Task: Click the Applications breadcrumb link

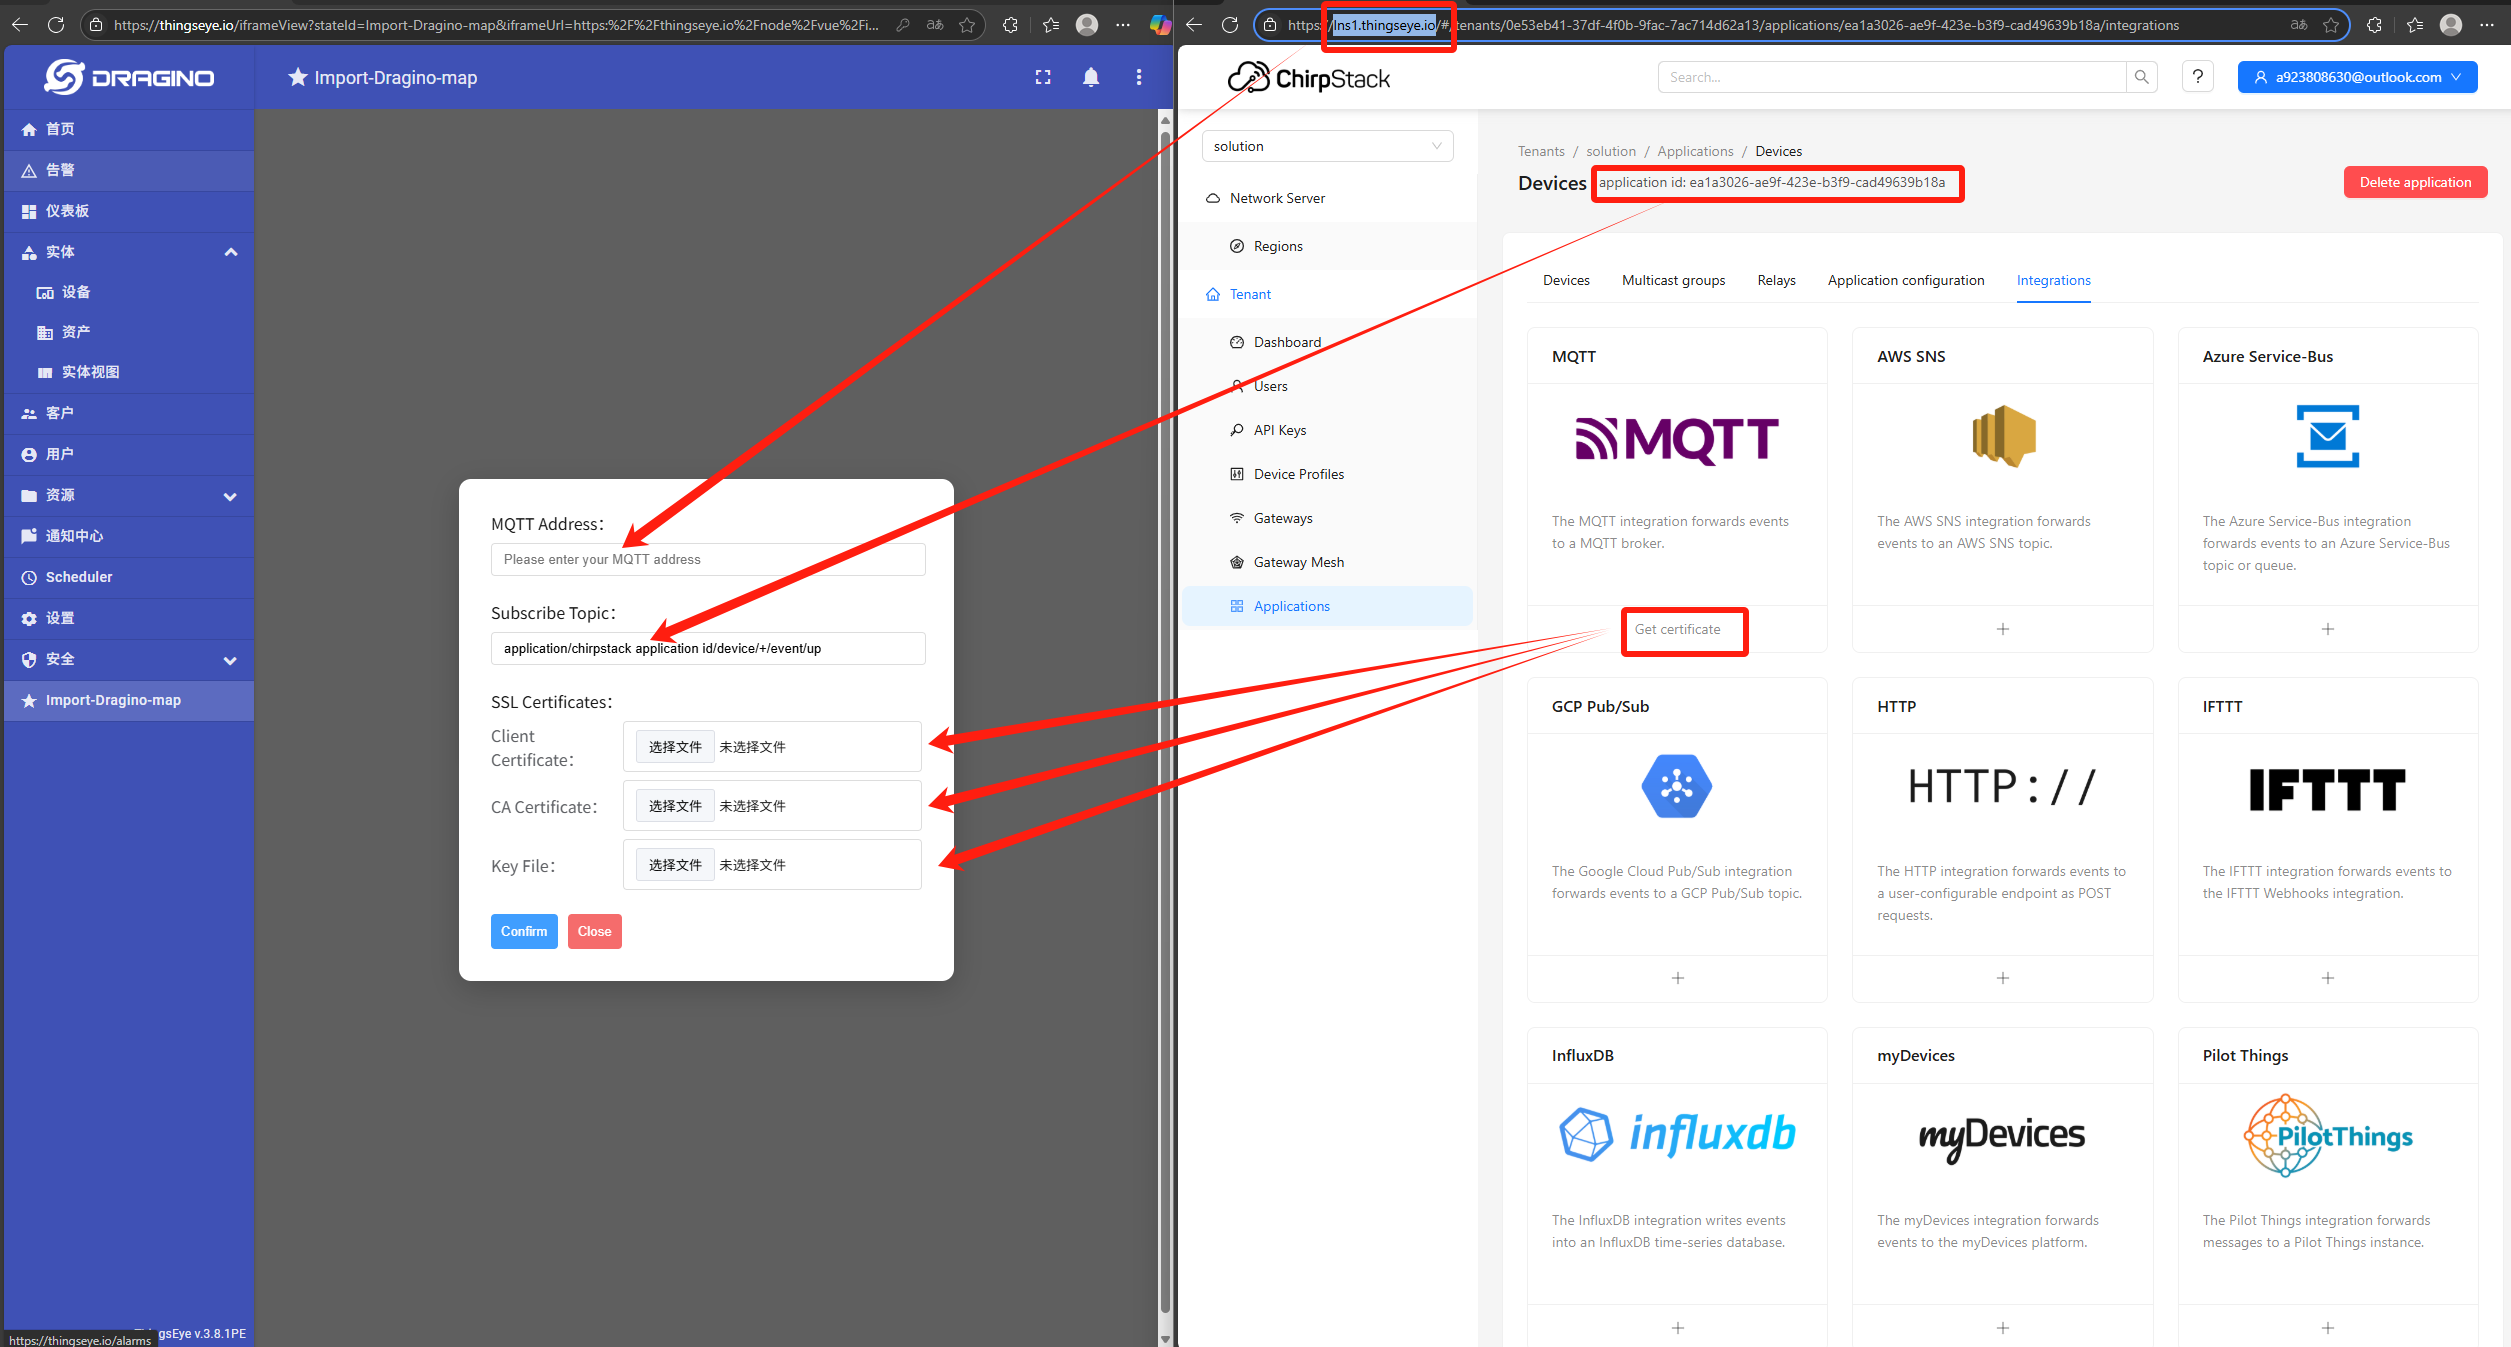Action: click(1695, 151)
